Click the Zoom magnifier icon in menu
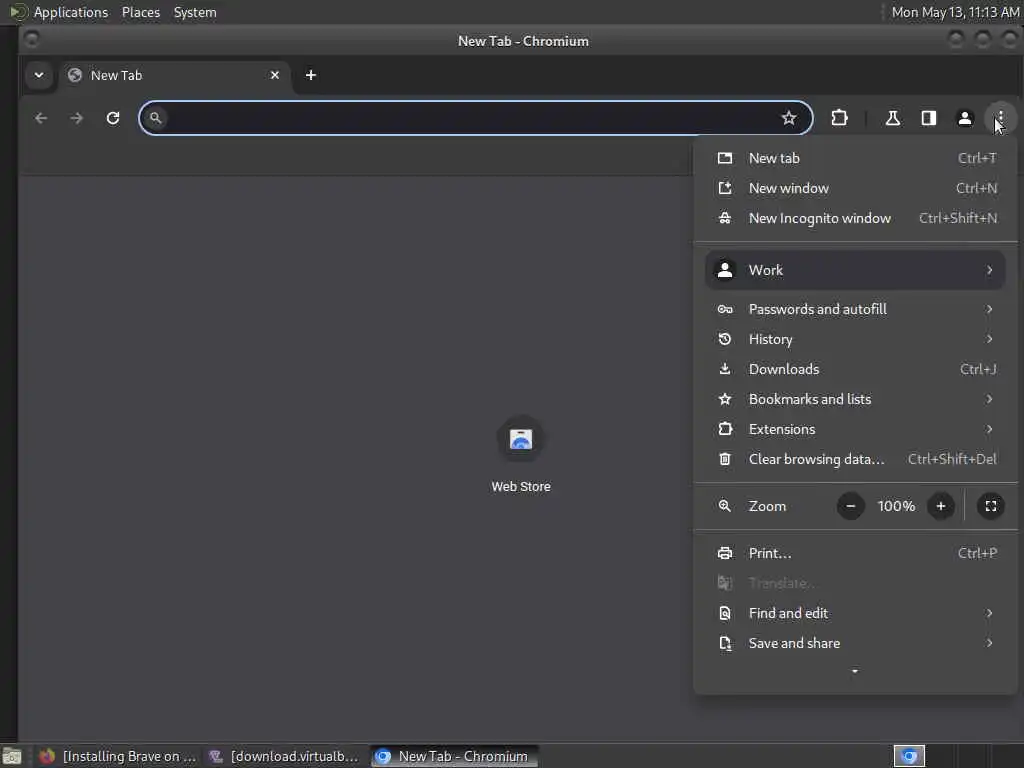The image size is (1024, 768). click(x=725, y=506)
